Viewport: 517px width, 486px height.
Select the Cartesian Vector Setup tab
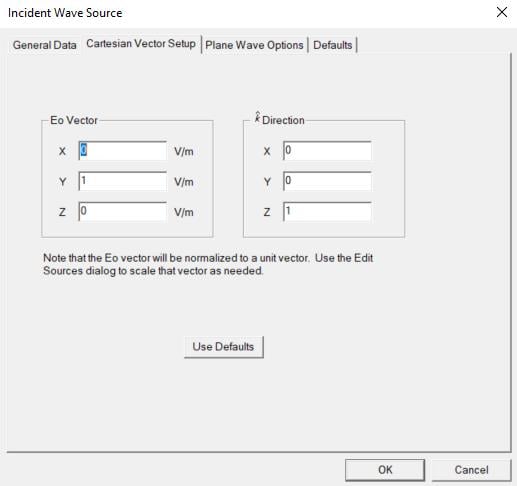point(141,44)
